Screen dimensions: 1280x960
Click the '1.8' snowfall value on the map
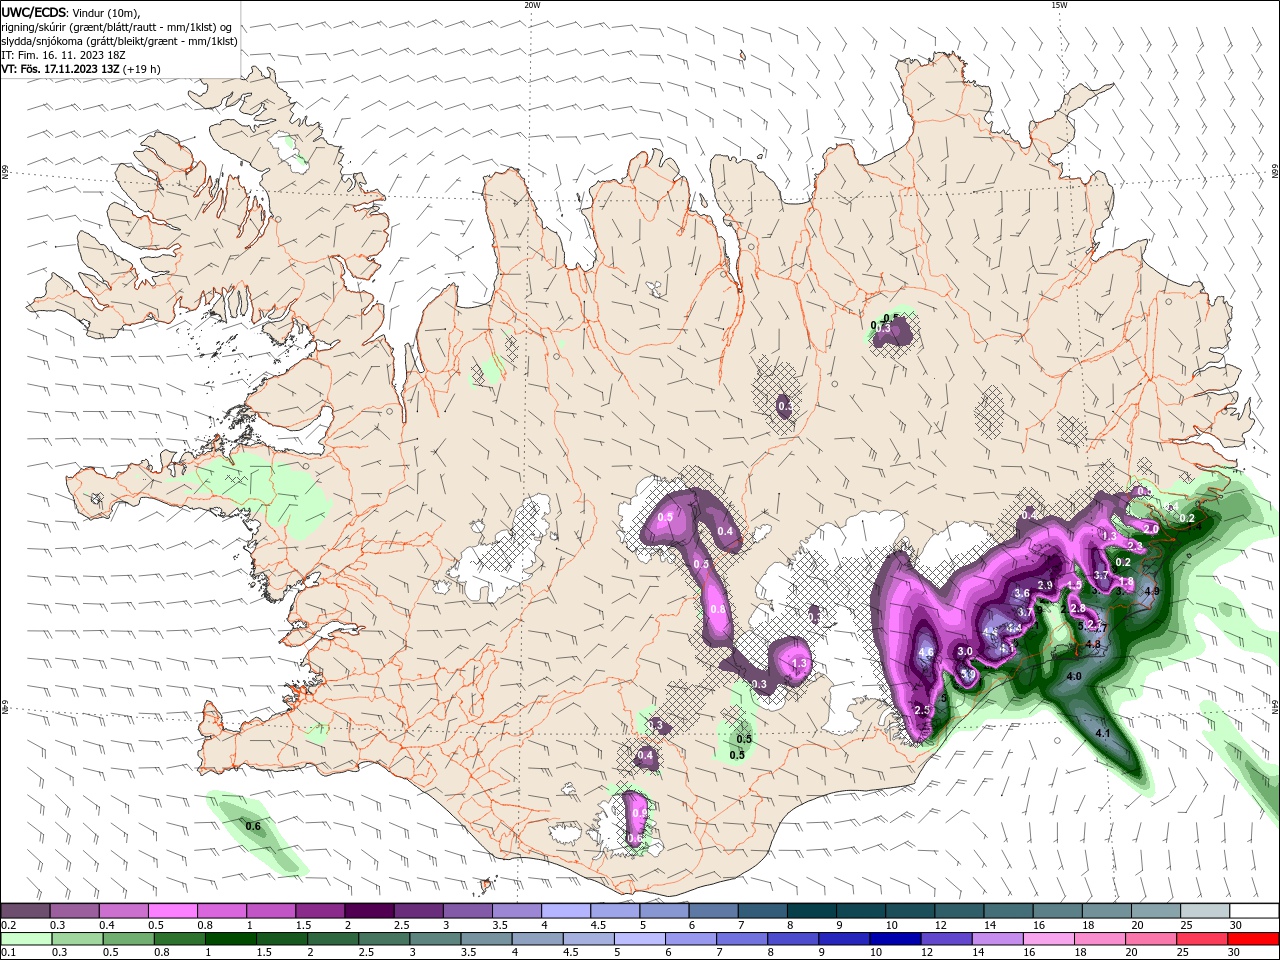[x=1126, y=582]
